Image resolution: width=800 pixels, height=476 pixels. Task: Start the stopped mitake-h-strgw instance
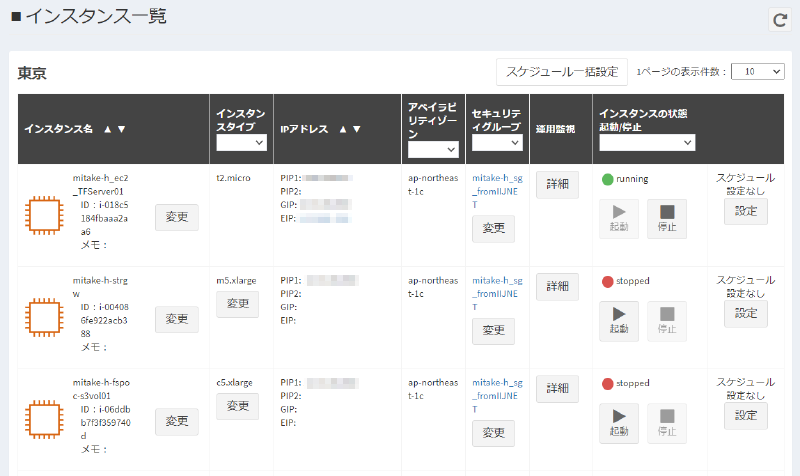point(618,321)
